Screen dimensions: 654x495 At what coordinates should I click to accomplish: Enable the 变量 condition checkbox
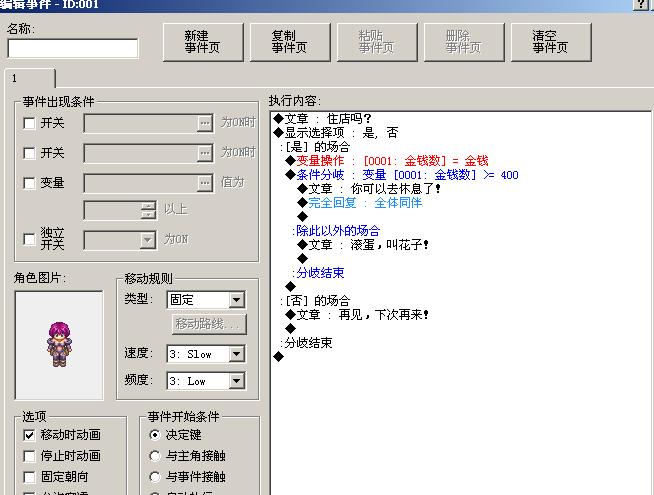[x=29, y=183]
